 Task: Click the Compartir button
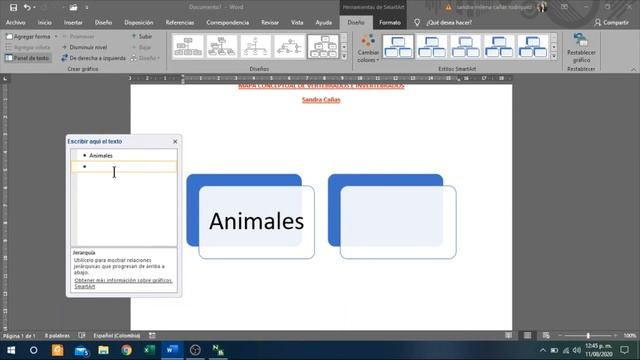tap(611, 22)
